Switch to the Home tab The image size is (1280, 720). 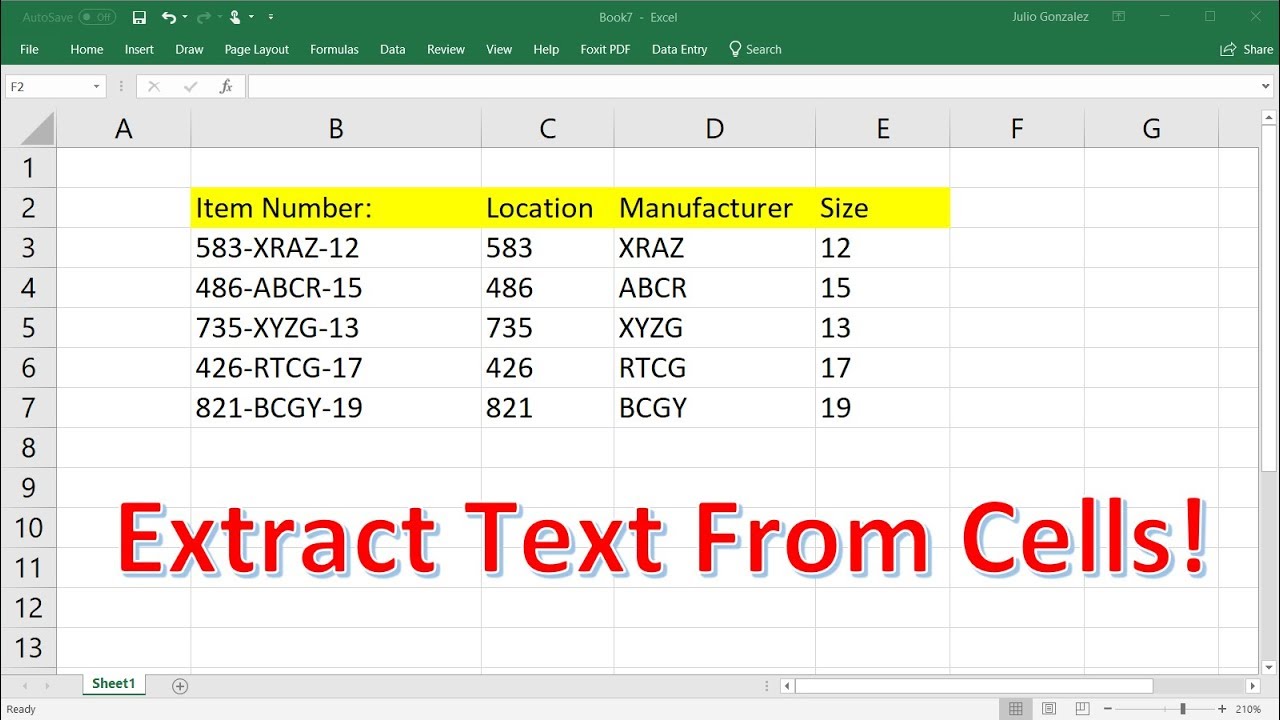click(x=87, y=49)
